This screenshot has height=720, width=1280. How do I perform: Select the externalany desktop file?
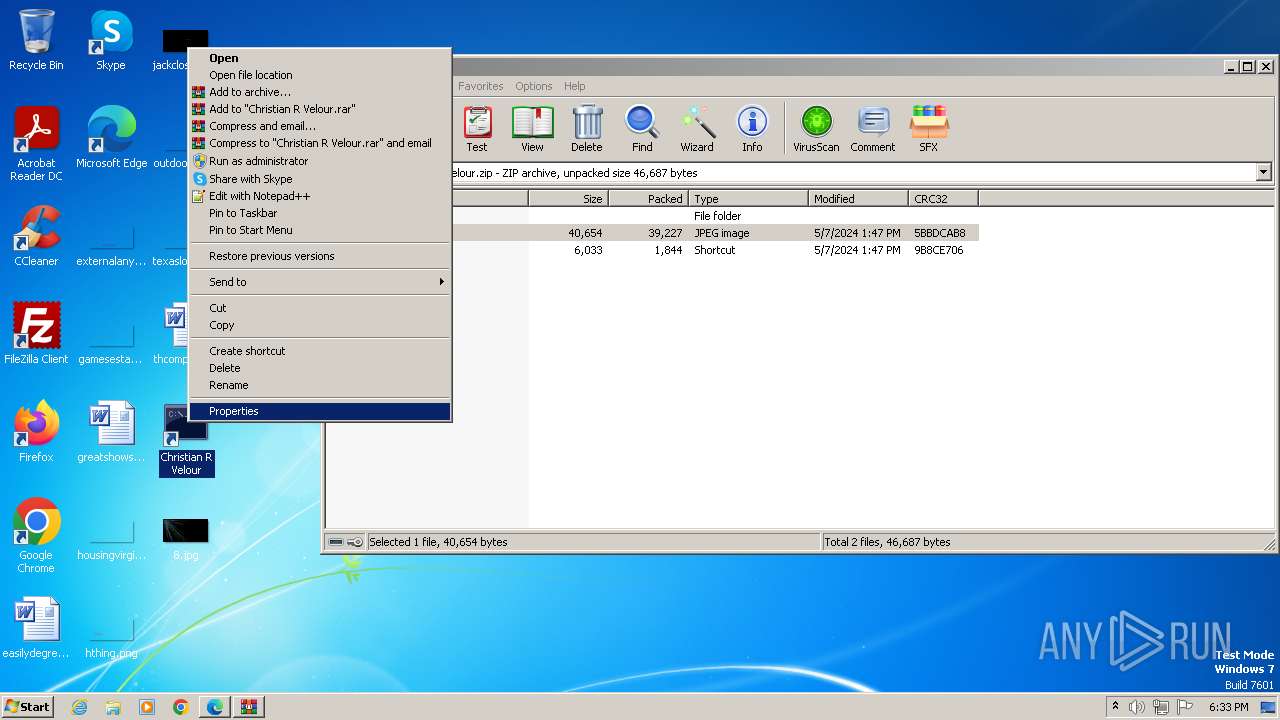111,244
